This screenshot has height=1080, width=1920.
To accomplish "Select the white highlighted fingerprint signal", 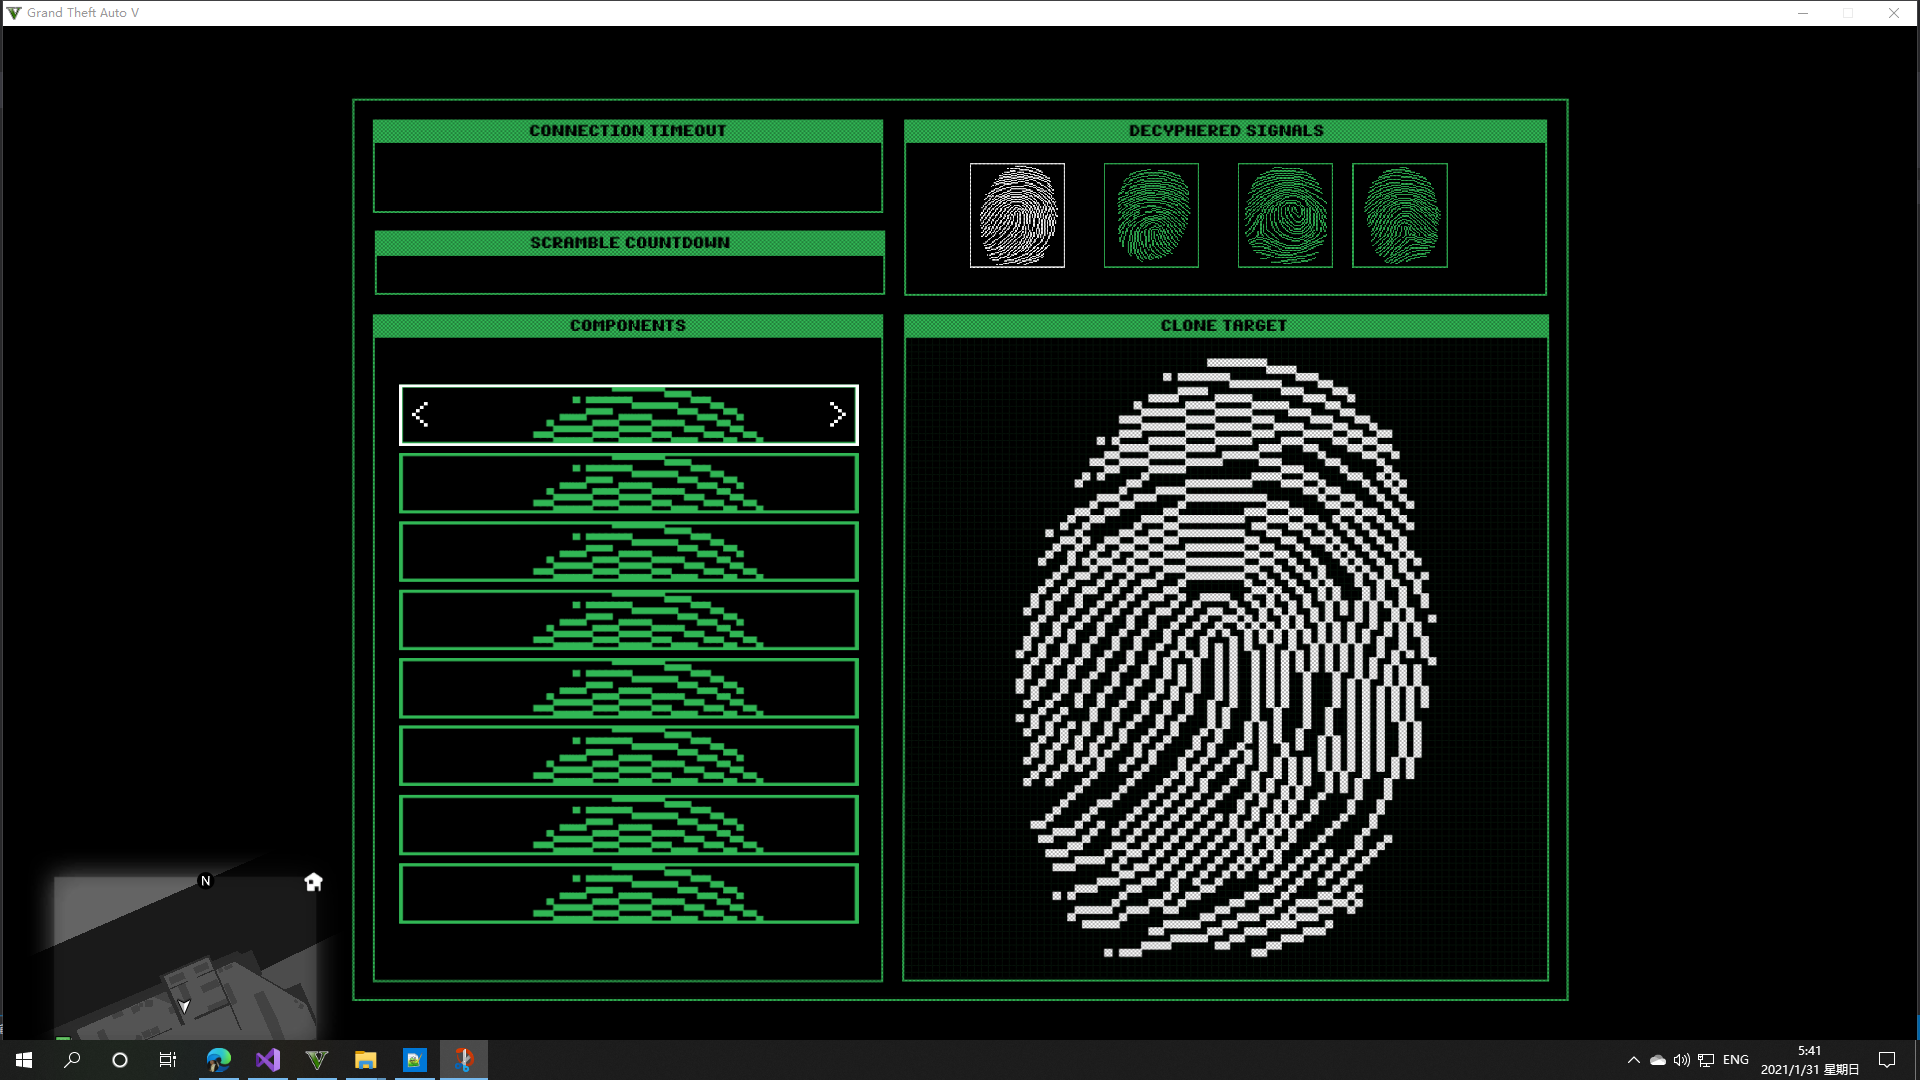I will 1017,216.
